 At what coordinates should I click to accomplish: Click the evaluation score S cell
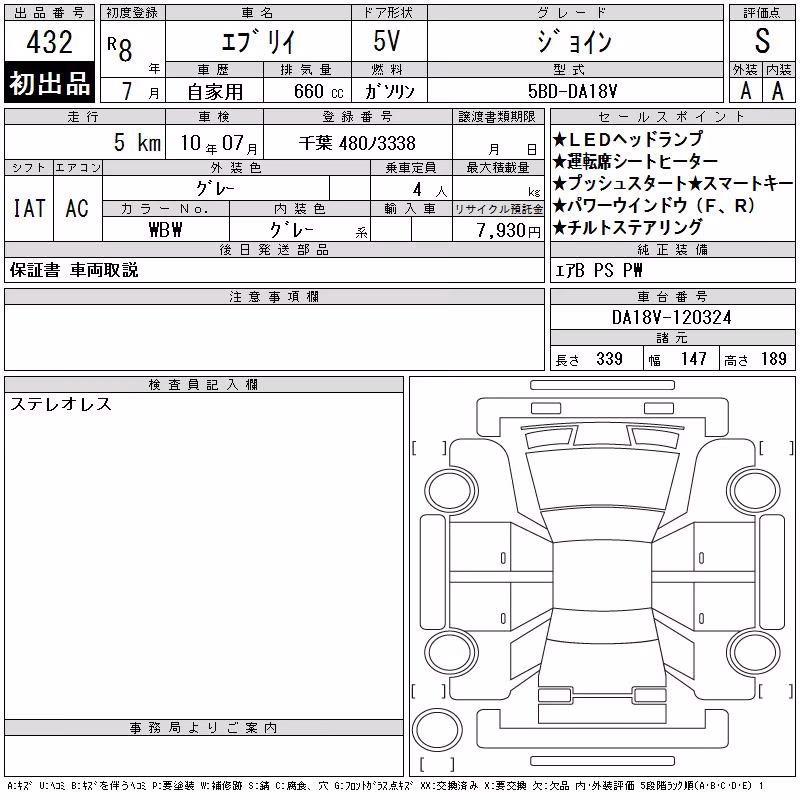coord(762,41)
